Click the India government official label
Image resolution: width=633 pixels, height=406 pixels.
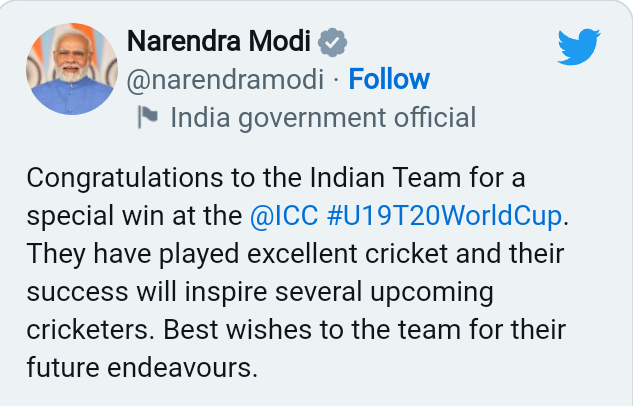tap(322, 118)
